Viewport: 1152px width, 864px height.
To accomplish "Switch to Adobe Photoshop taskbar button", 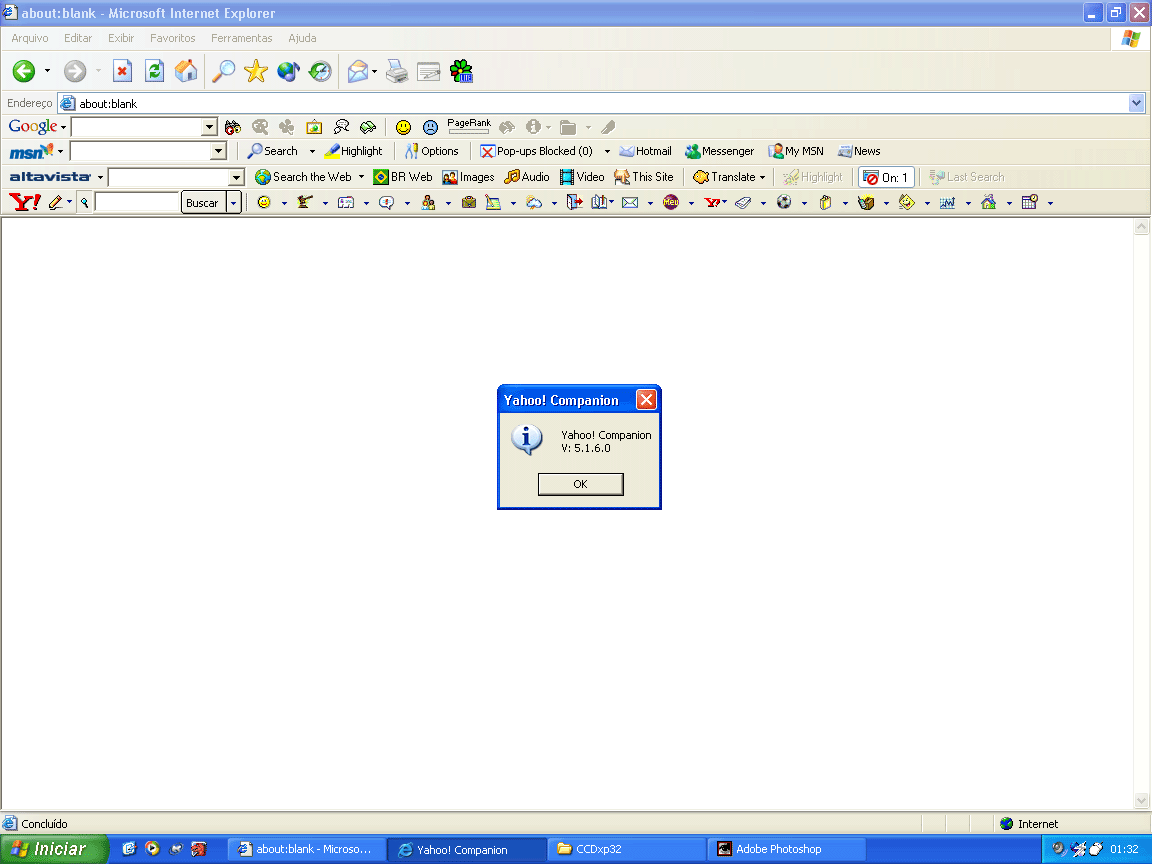I will click(x=788, y=849).
